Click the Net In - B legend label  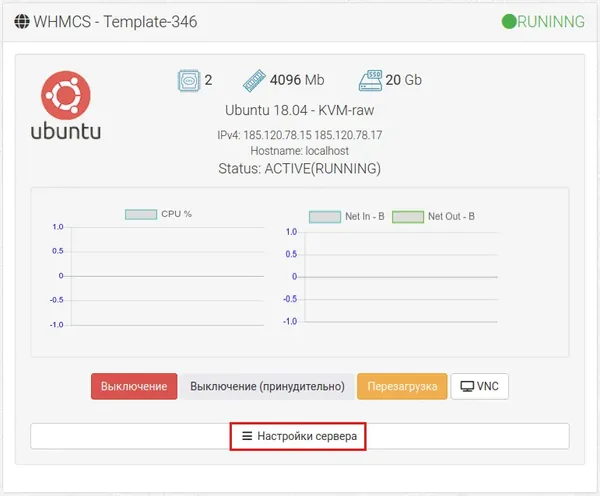(x=365, y=217)
